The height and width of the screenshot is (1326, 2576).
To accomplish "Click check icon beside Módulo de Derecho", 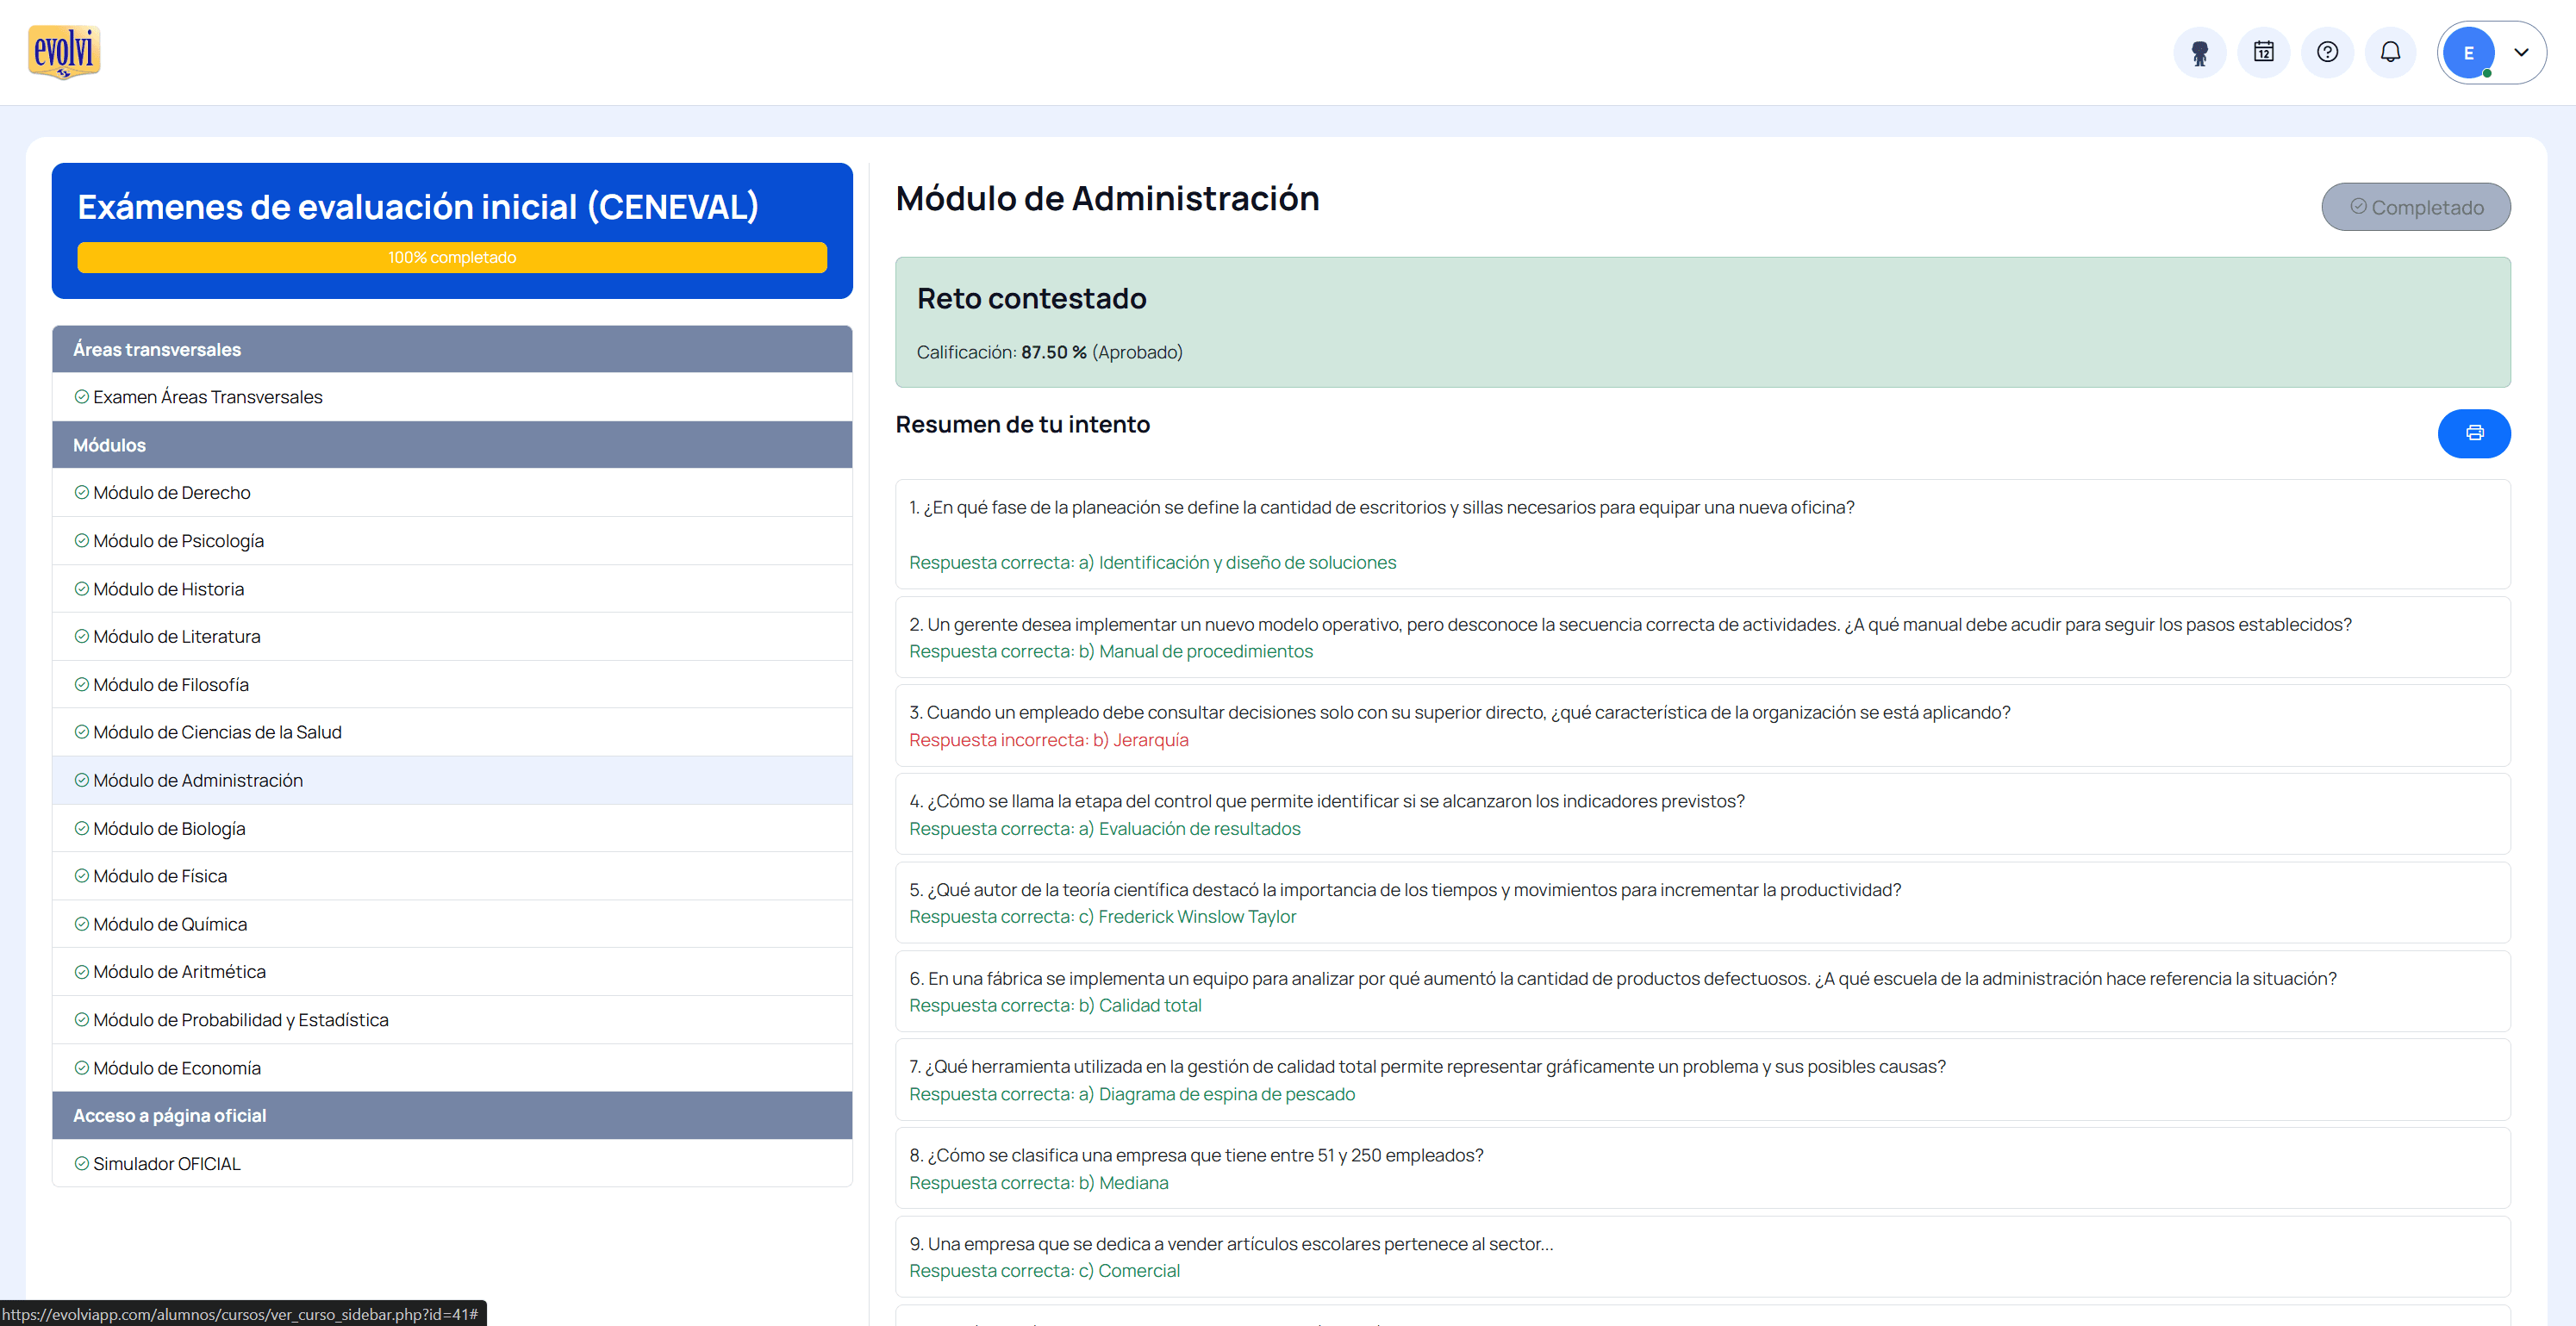I will tap(82, 492).
